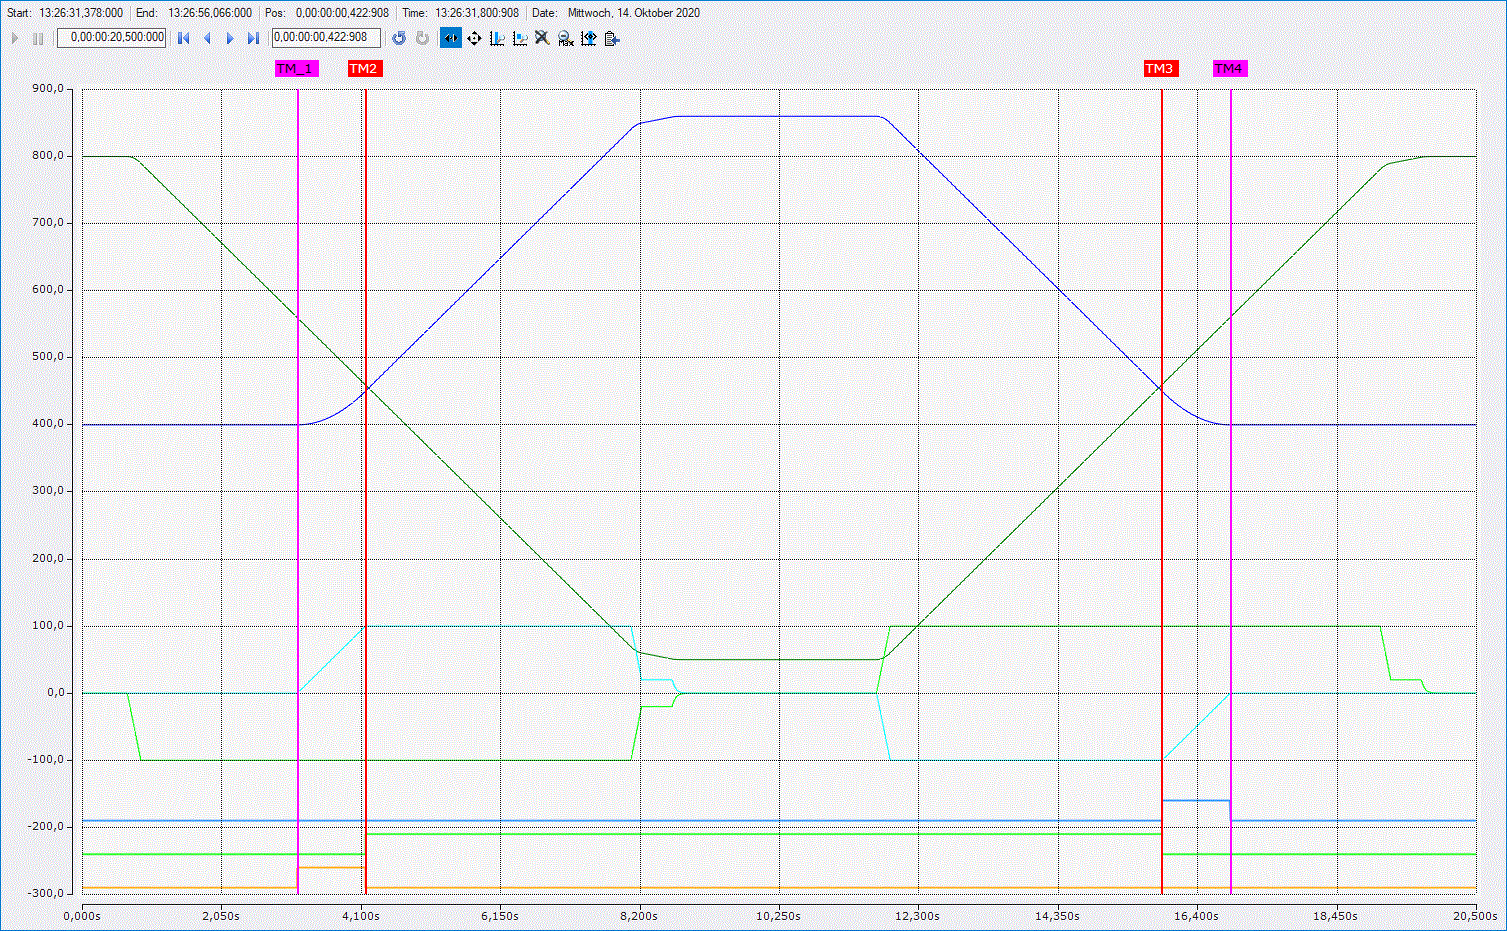Redo the zoom action
1507x931 pixels.
point(422,38)
